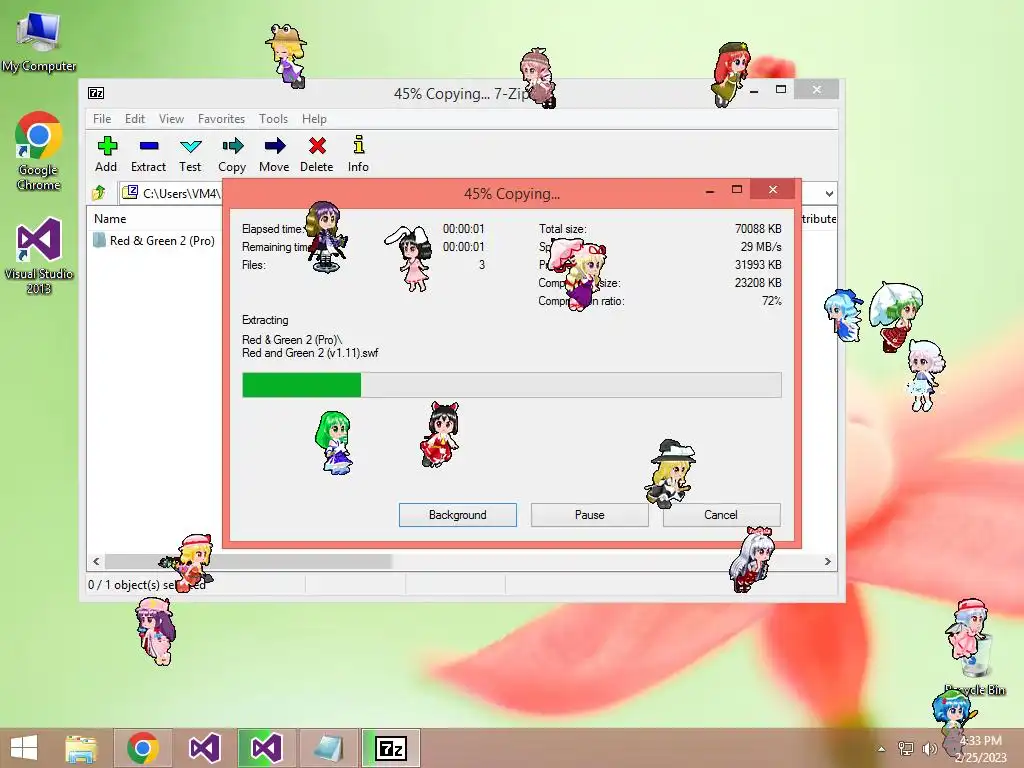Run the Test toolbar icon

coord(190,154)
